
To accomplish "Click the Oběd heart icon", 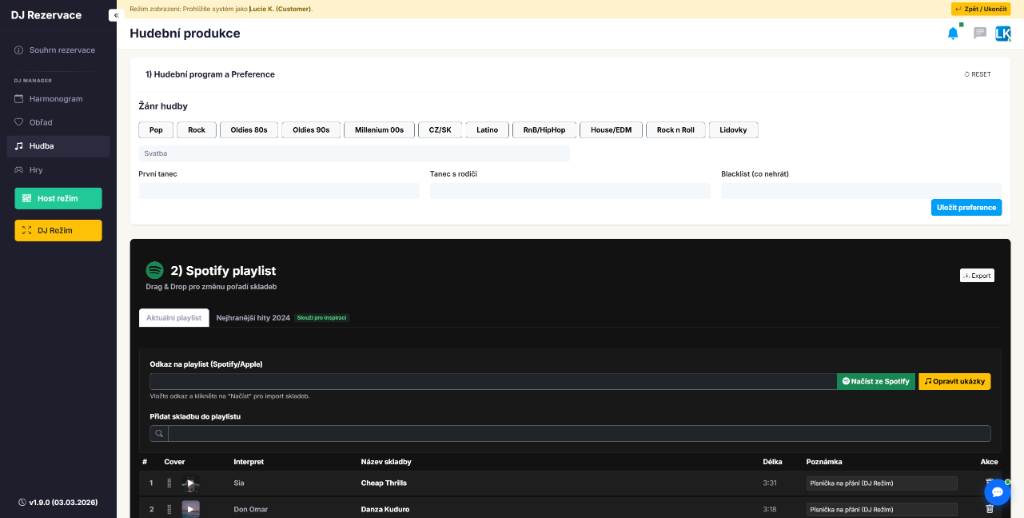I will click(x=18, y=122).
